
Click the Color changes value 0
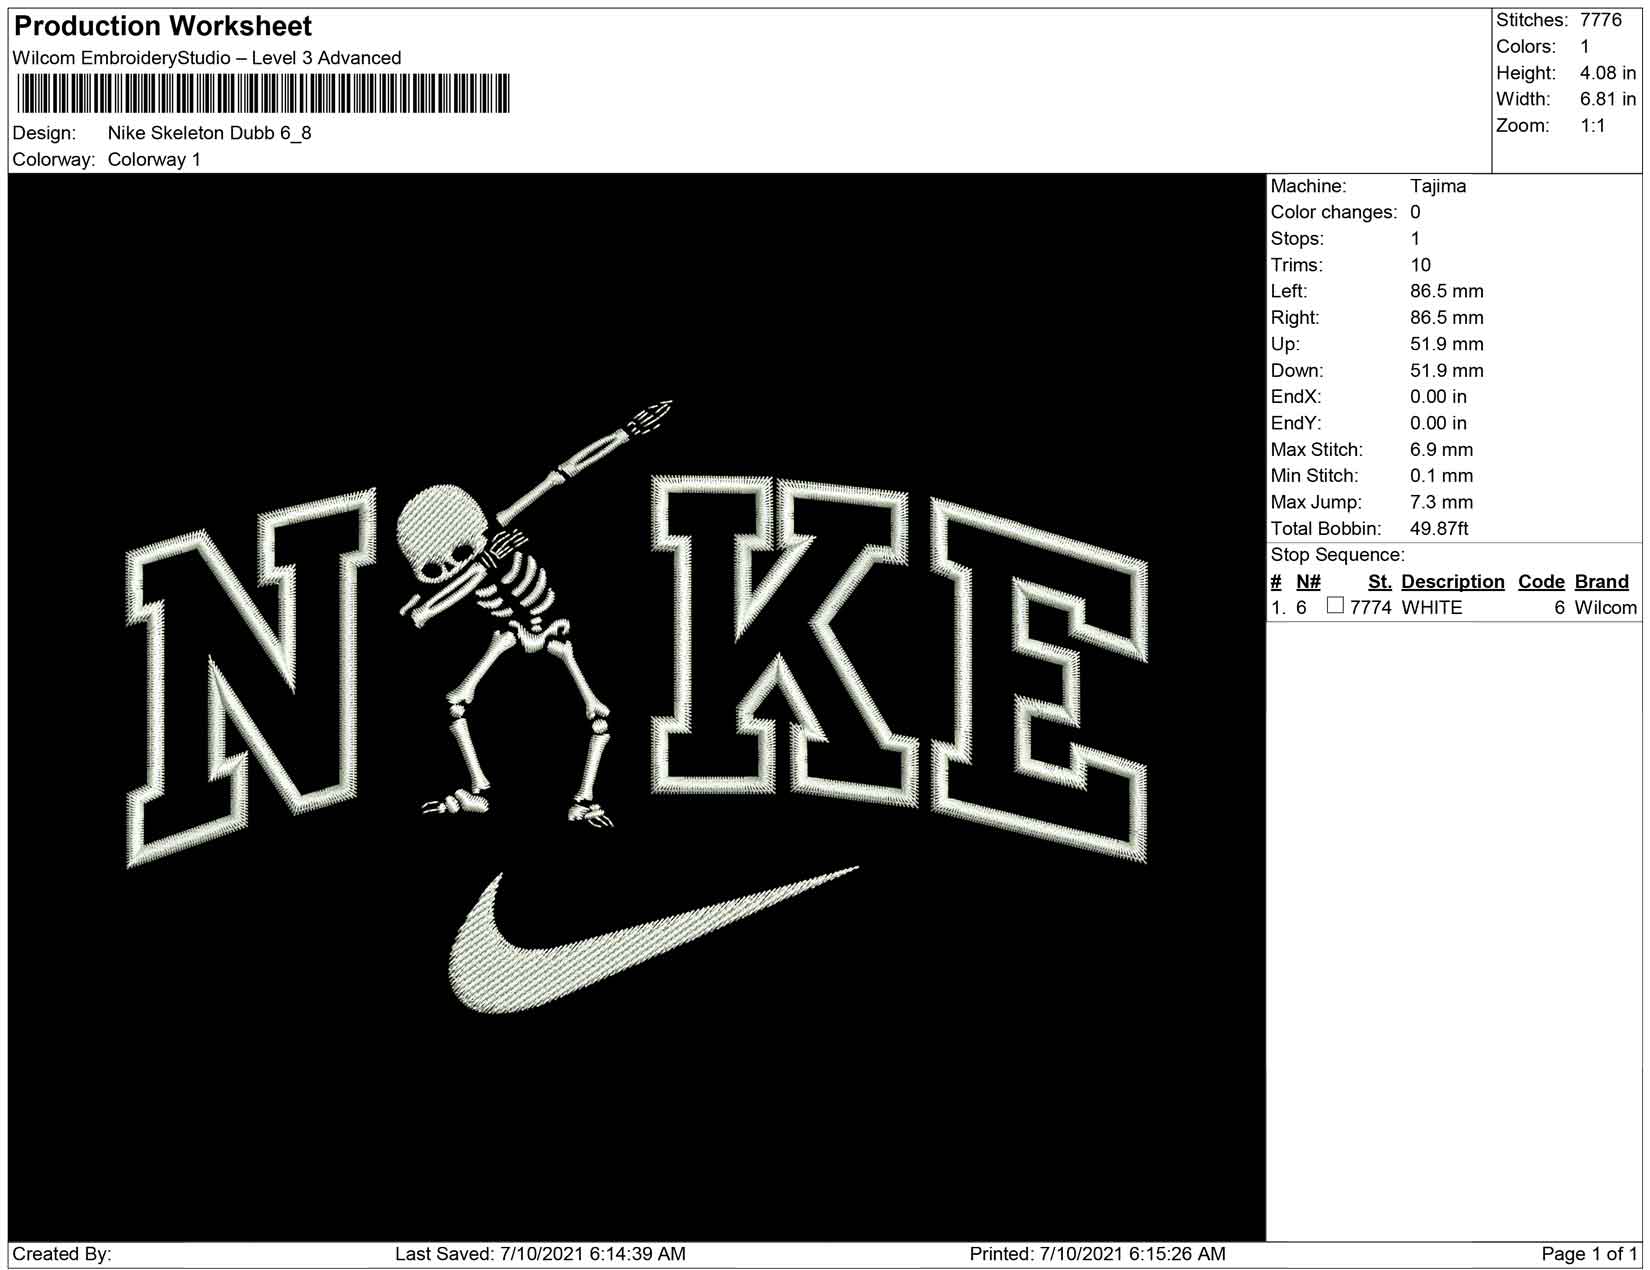[x=1415, y=212]
